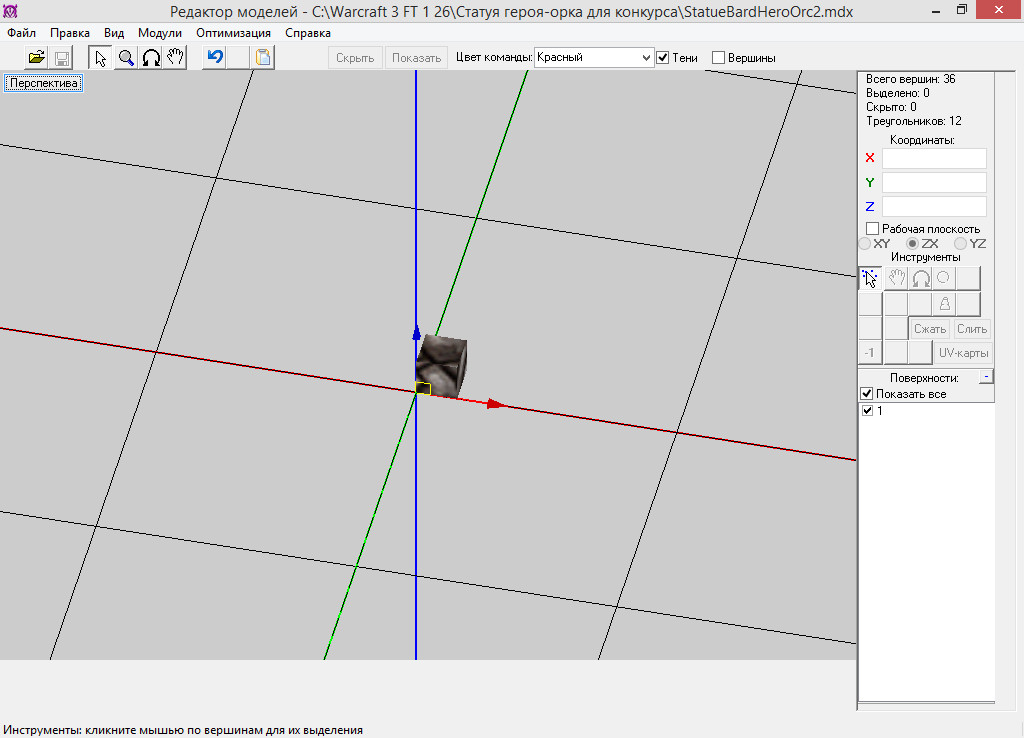1024x738 pixels.
Task: Activate the magnifier zoom tool
Action: pos(125,57)
